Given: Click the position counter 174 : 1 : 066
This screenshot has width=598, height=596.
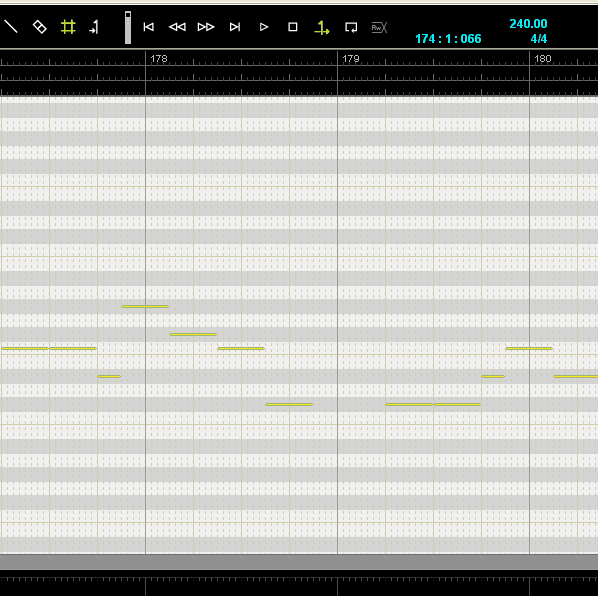Looking at the screenshot, I should point(448,39).
